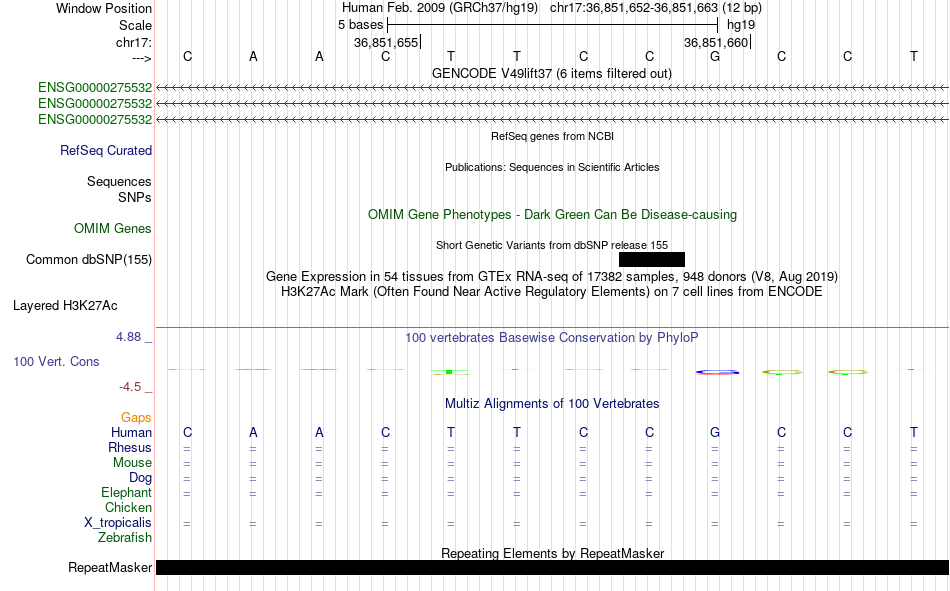Viewport: 950px width, 591px height.
Task: Click the chr17:36,851,652-36,851,663 (12 bp) range text
Action: click(656, 8)
